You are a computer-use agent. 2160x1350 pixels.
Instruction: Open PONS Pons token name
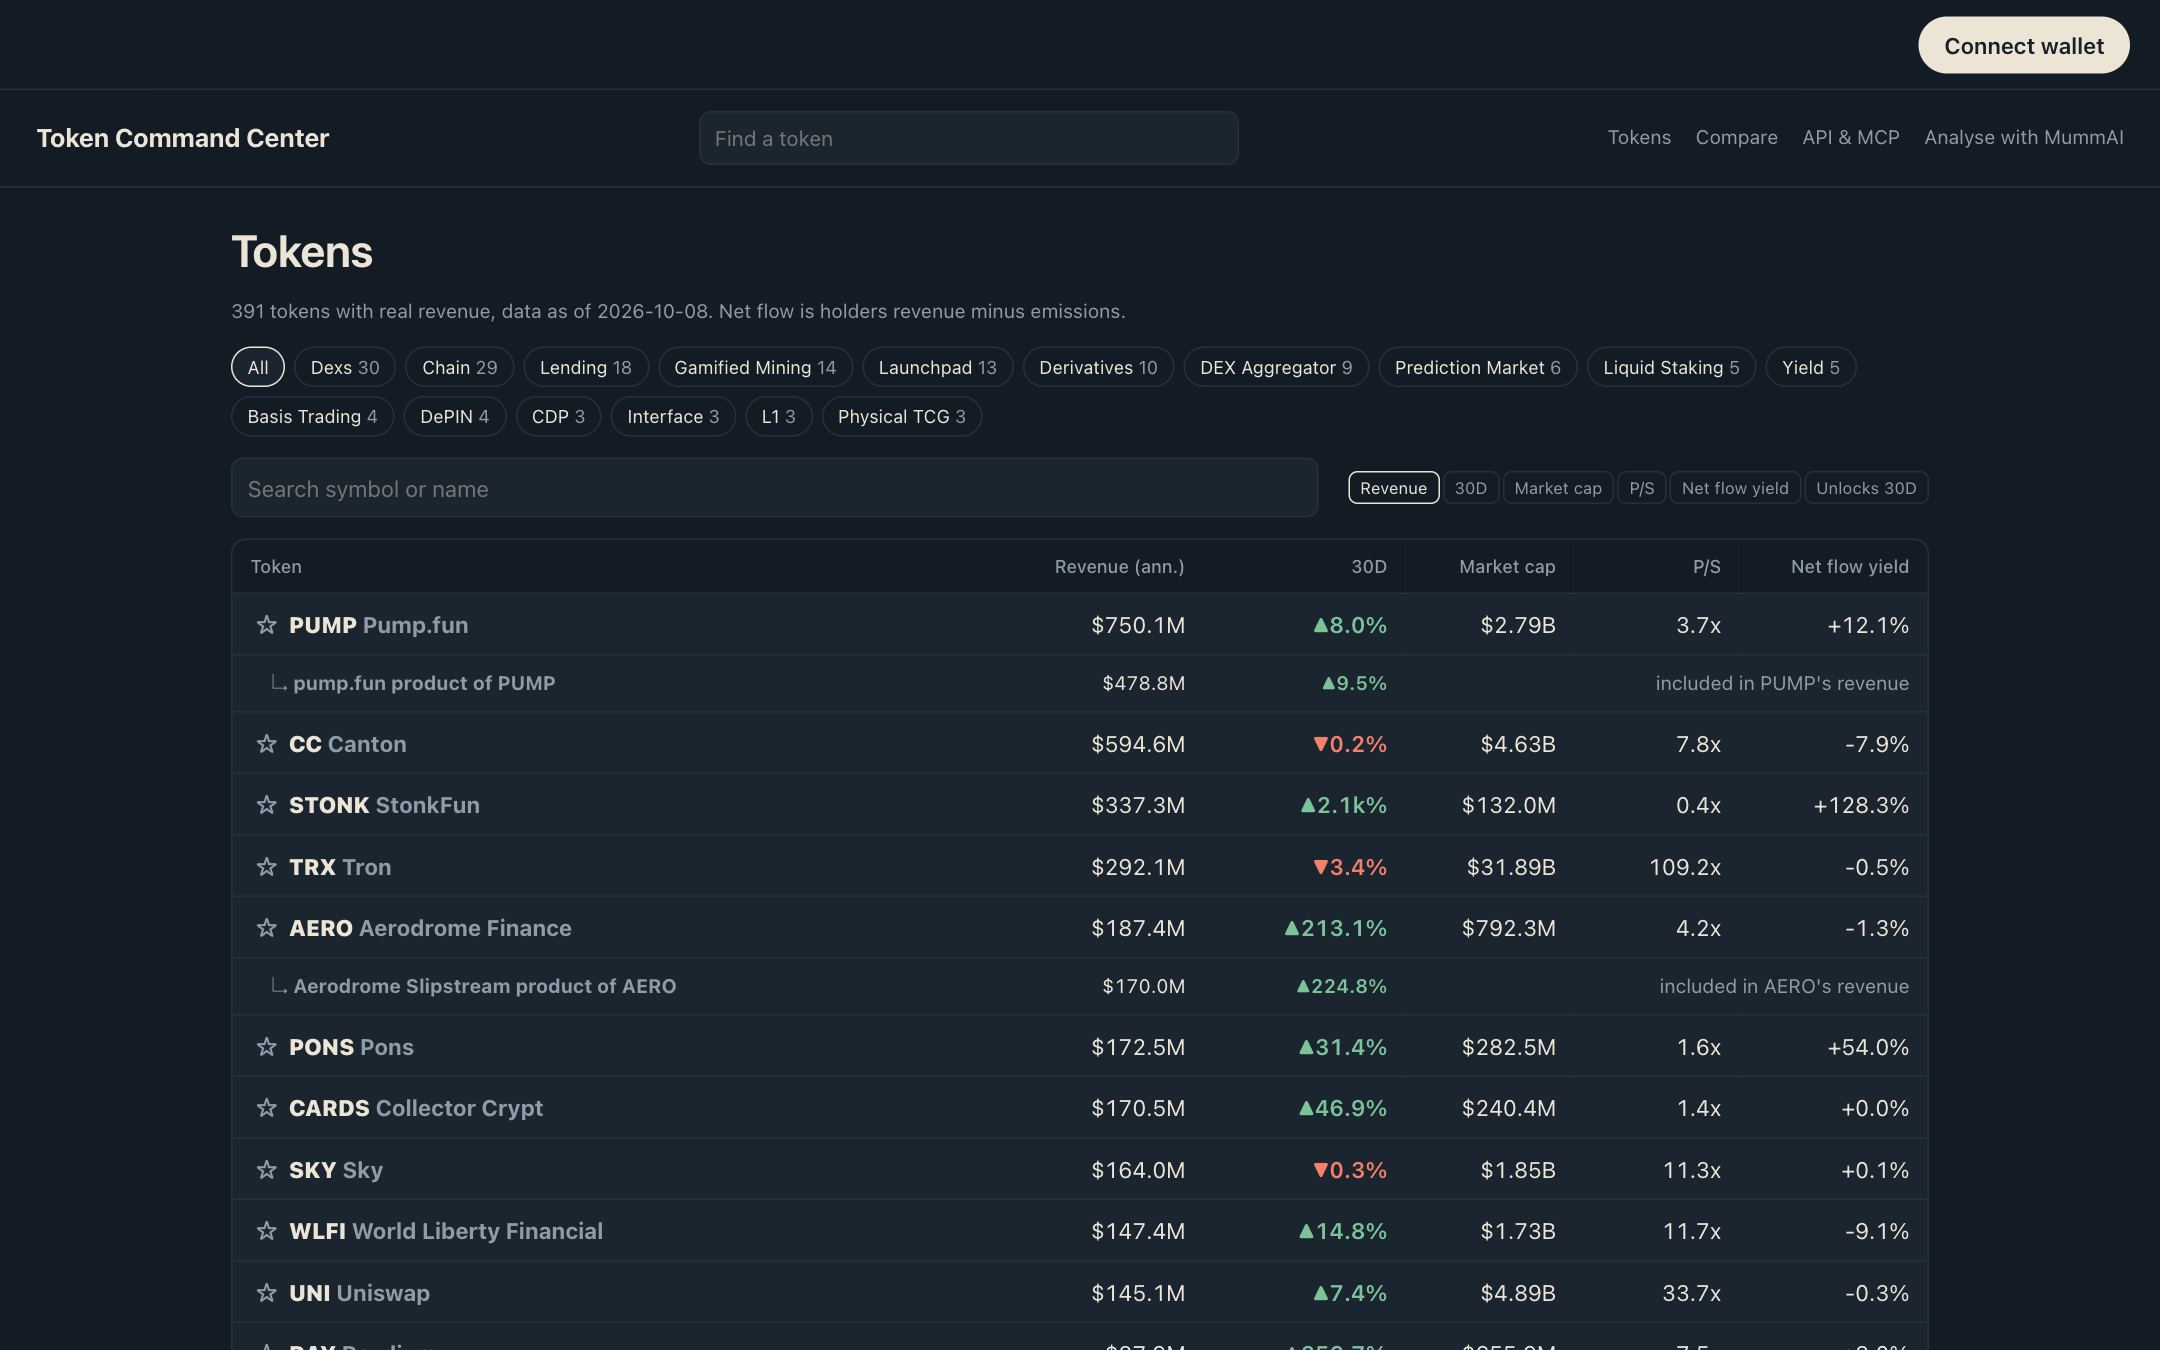(x=351, y=1047)
